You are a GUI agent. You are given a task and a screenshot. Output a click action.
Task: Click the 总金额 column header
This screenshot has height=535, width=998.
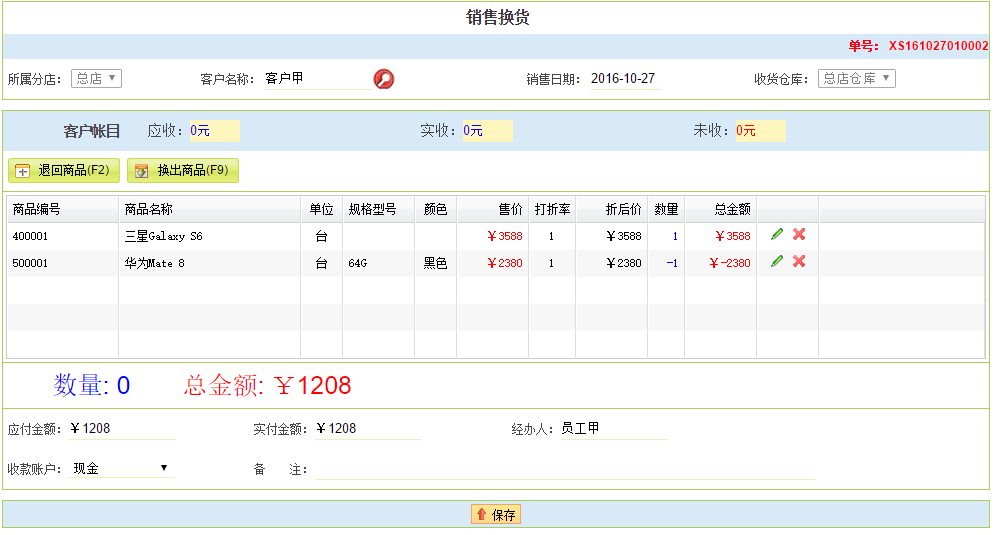tap(732, 209)
